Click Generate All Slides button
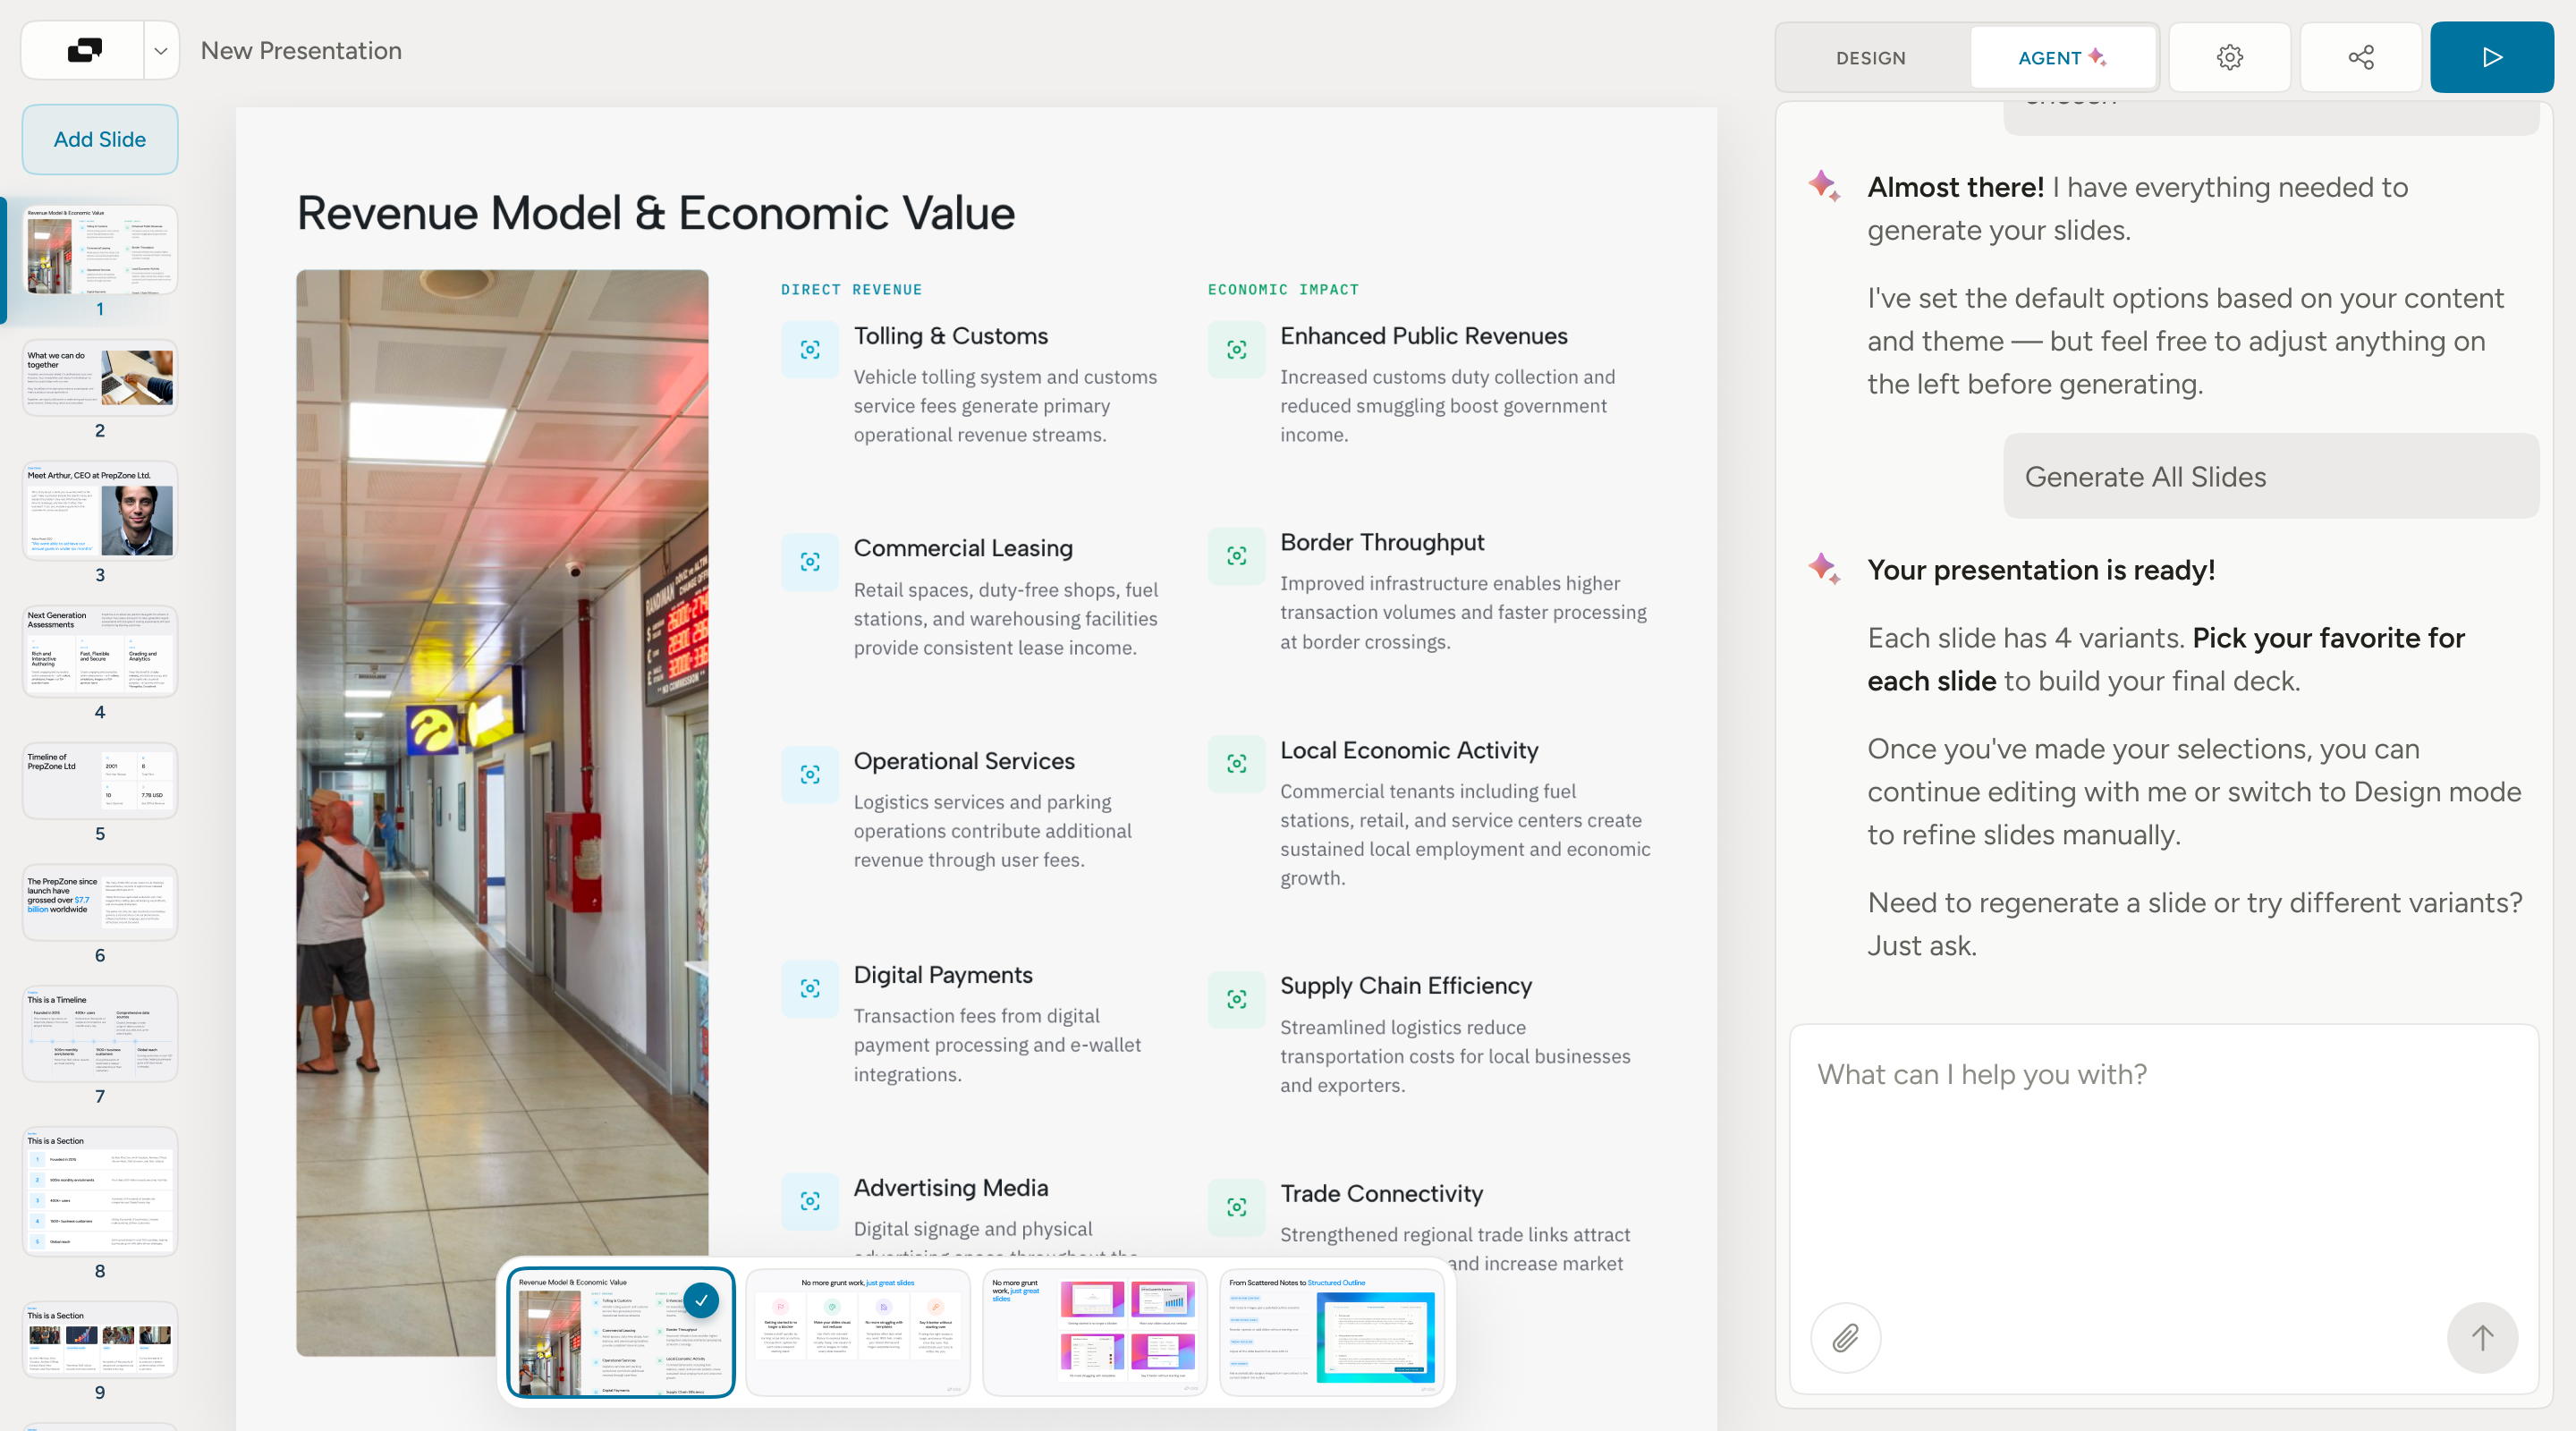This screenshot has width=2576, height=1431. [2270, 476]
